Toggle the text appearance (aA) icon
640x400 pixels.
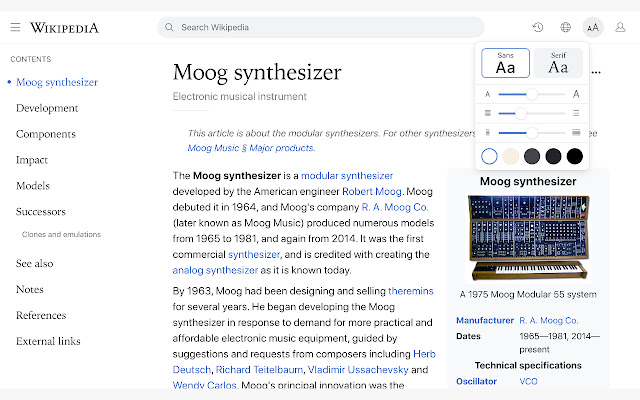(x=594, y=27)
